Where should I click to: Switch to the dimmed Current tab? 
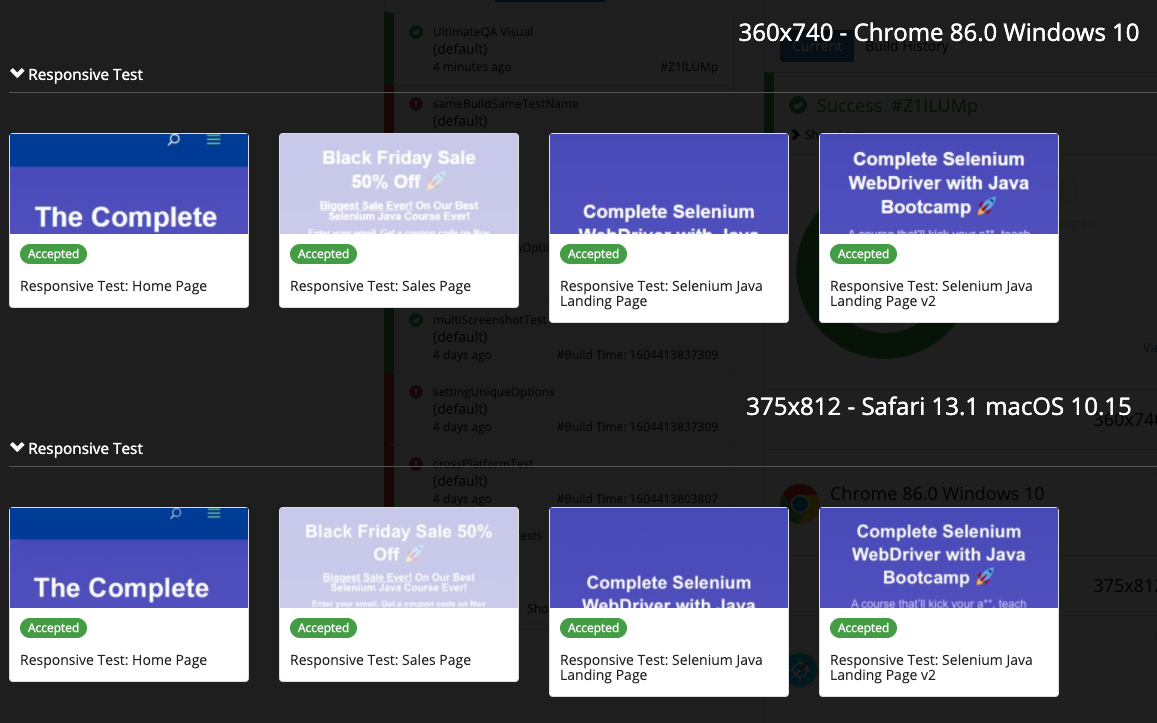coord(817,46)
